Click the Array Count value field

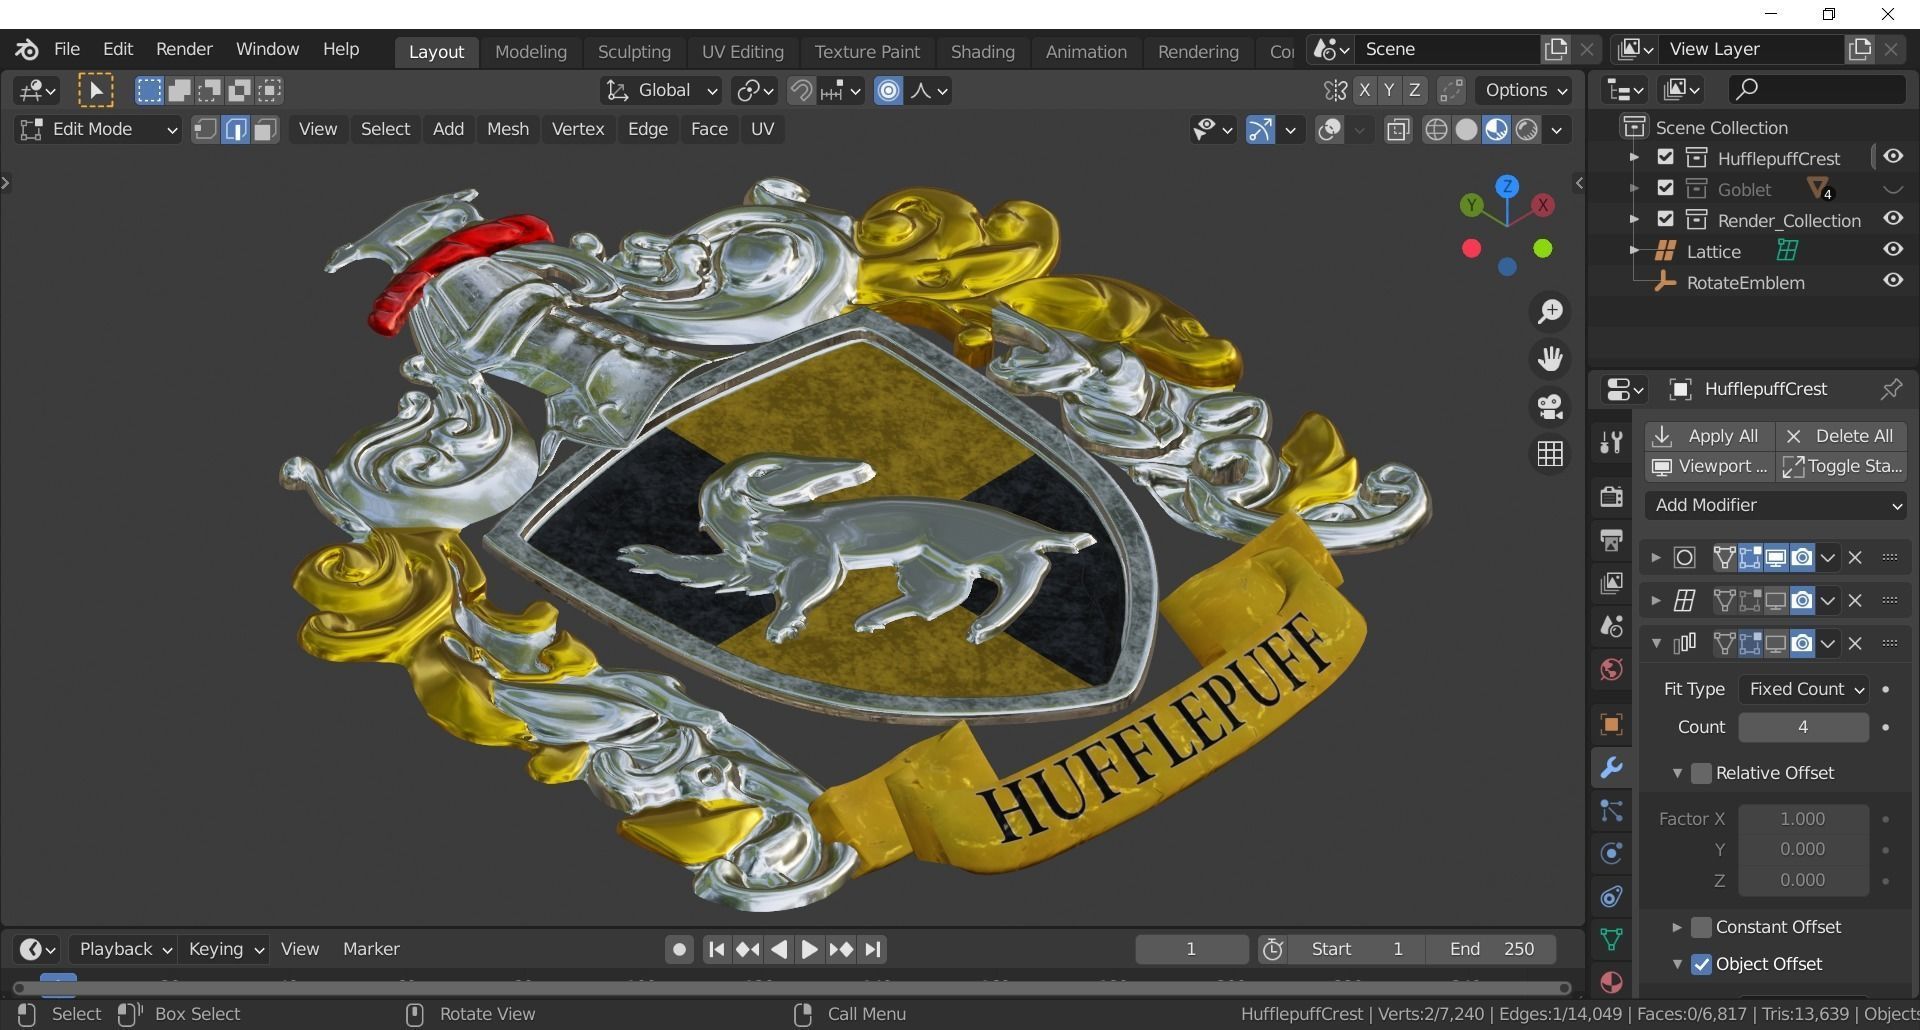1803,727
